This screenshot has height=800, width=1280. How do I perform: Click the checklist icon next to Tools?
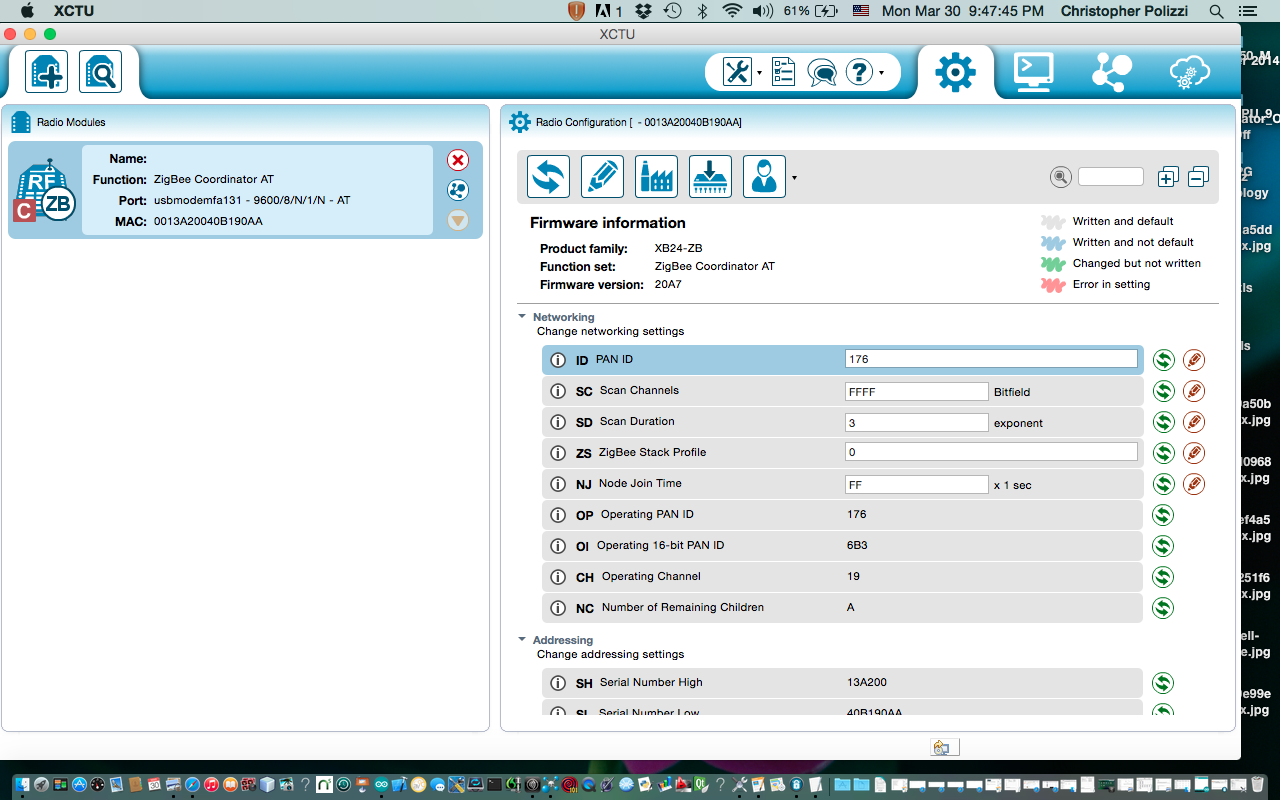tap(784, 72)
